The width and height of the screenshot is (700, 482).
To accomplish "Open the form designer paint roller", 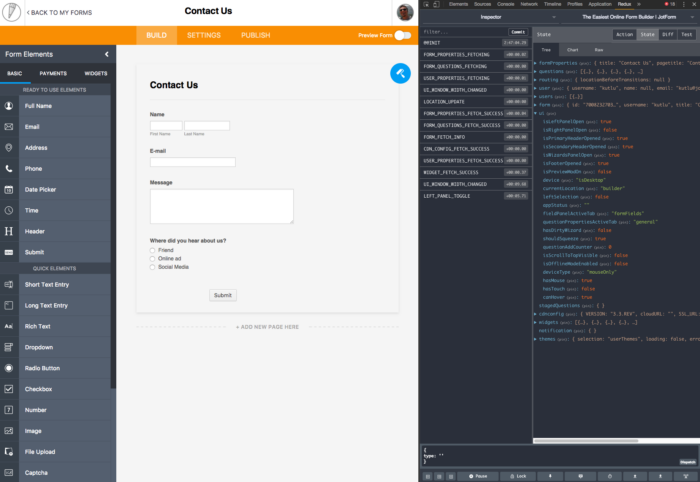I will (400, 73).
